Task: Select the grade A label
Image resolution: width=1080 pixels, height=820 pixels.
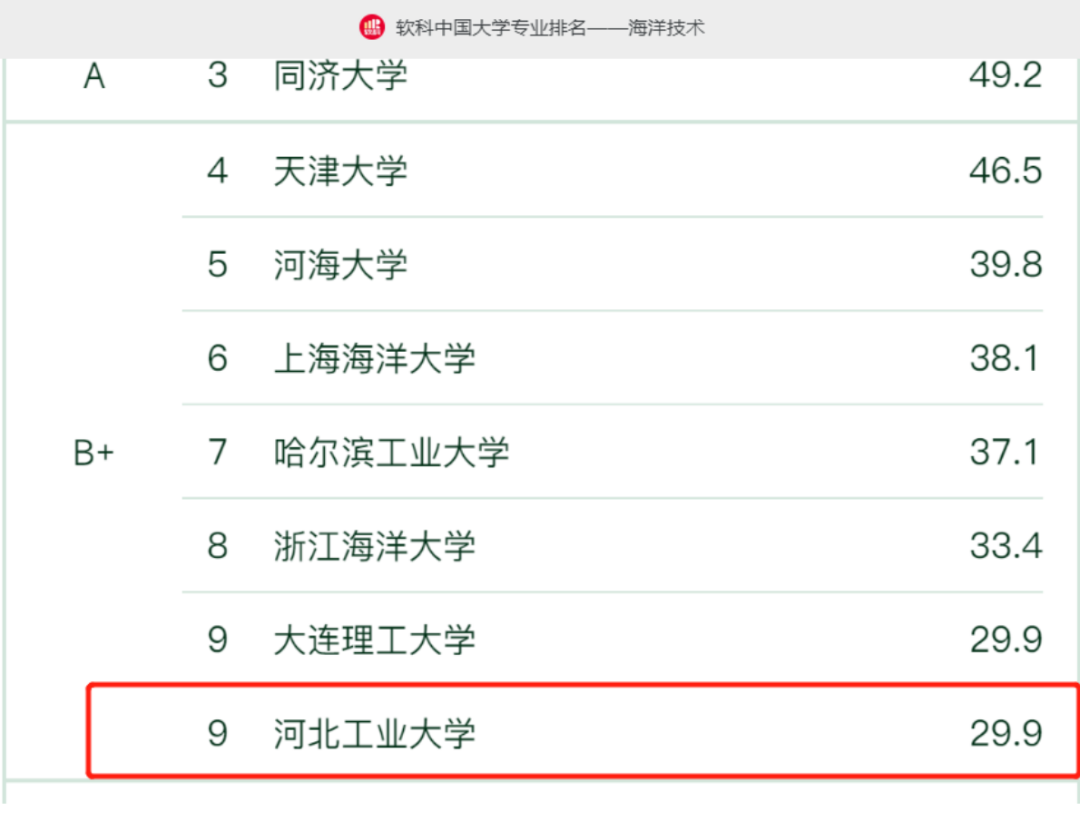Action: [x=94, y=76]
